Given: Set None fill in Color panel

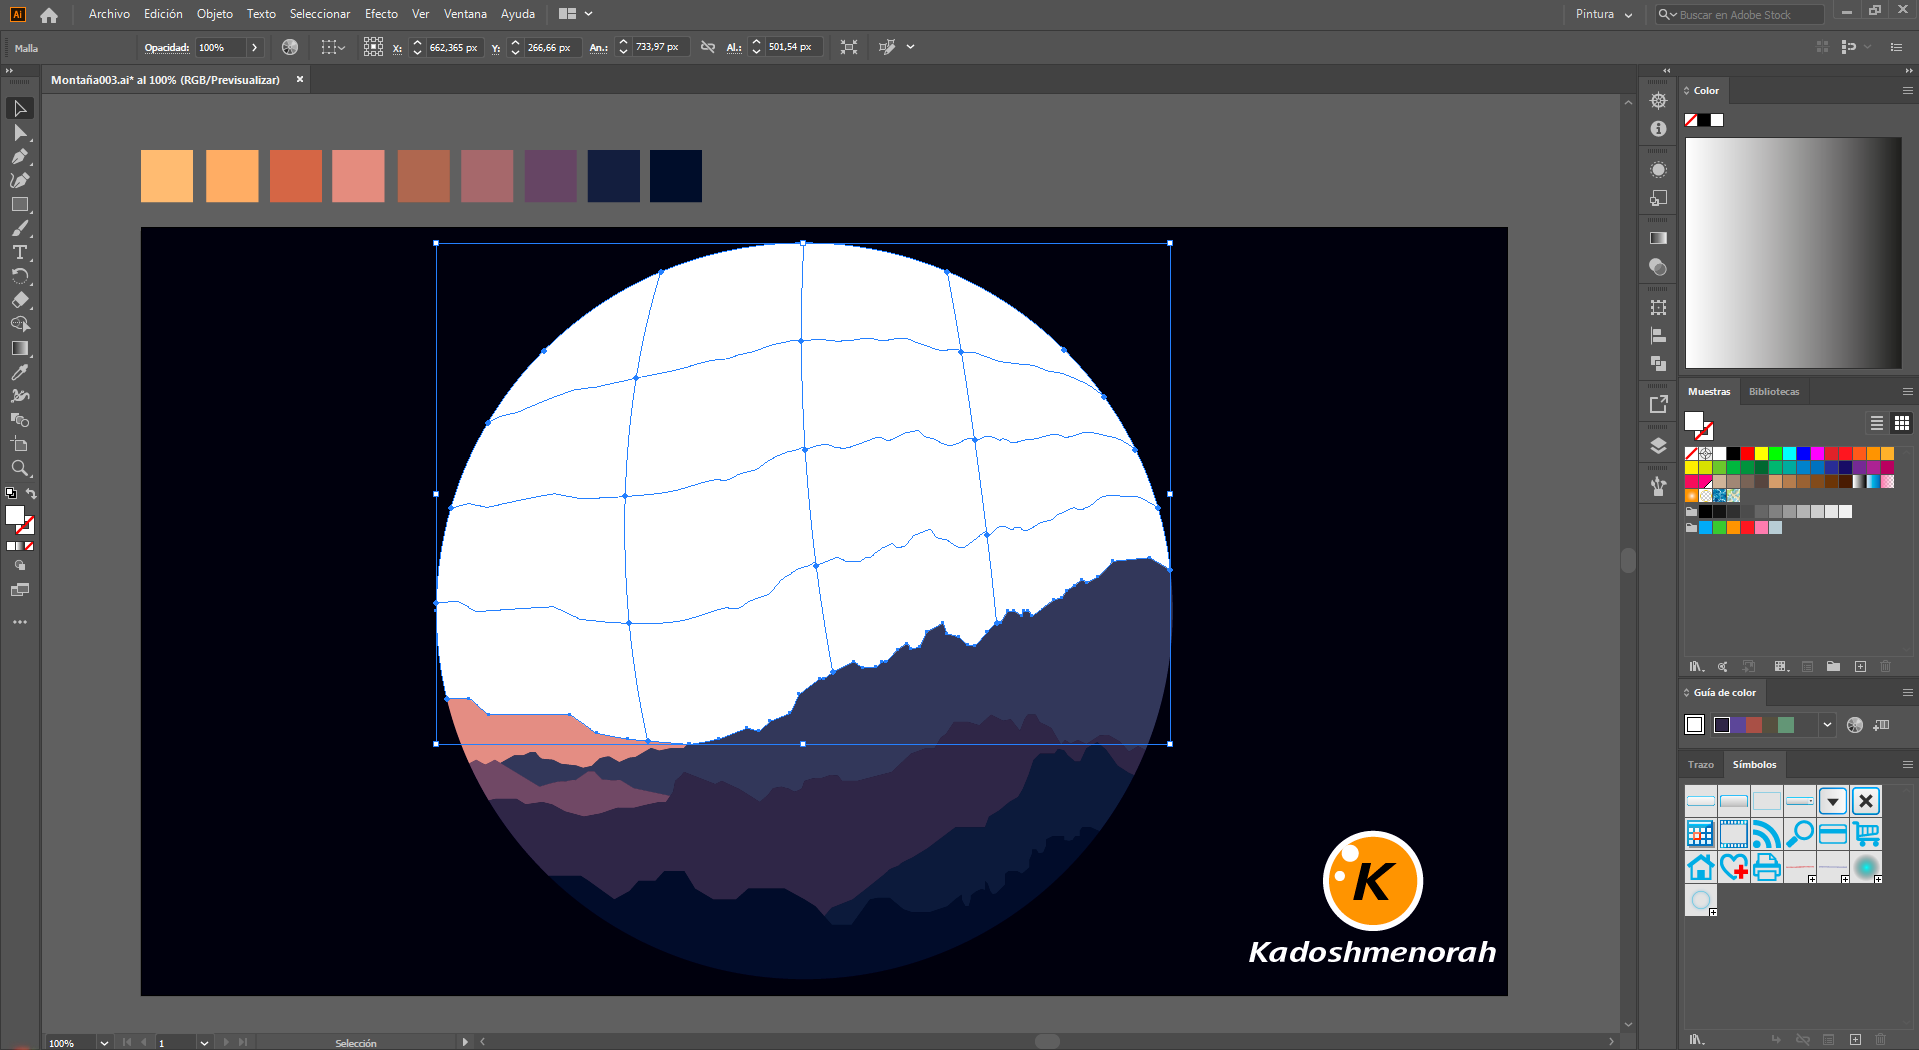Looking at the screenshot, I should pyautogui.click(x=1691, y=120).
